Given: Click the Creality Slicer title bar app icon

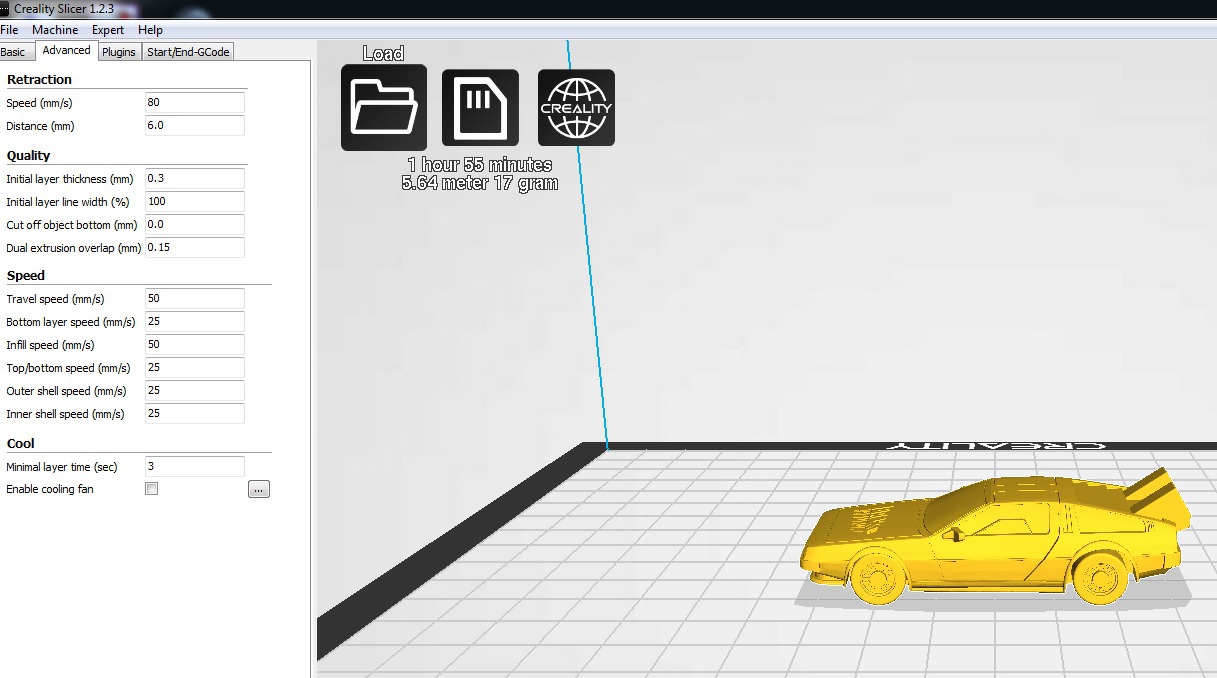Looking at the screenshot, I should tap(4, 9).
